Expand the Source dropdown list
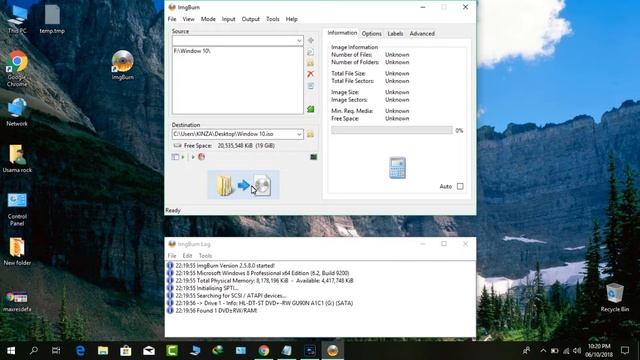640x360 pixels. tap(299, 41)
